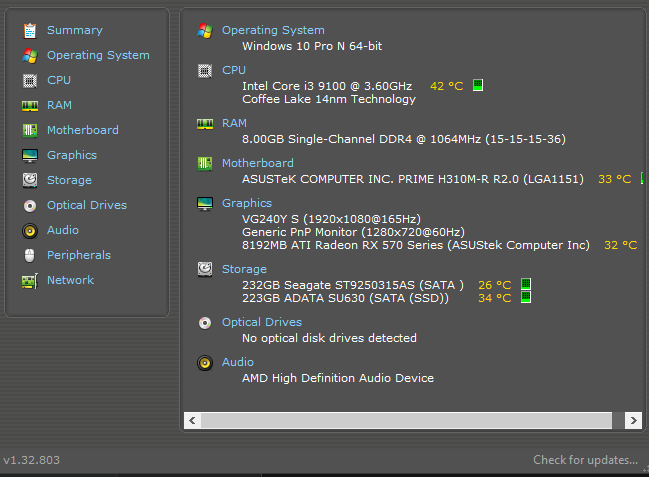Click the Storage hard drive icon in sidebar

[30, 181]
